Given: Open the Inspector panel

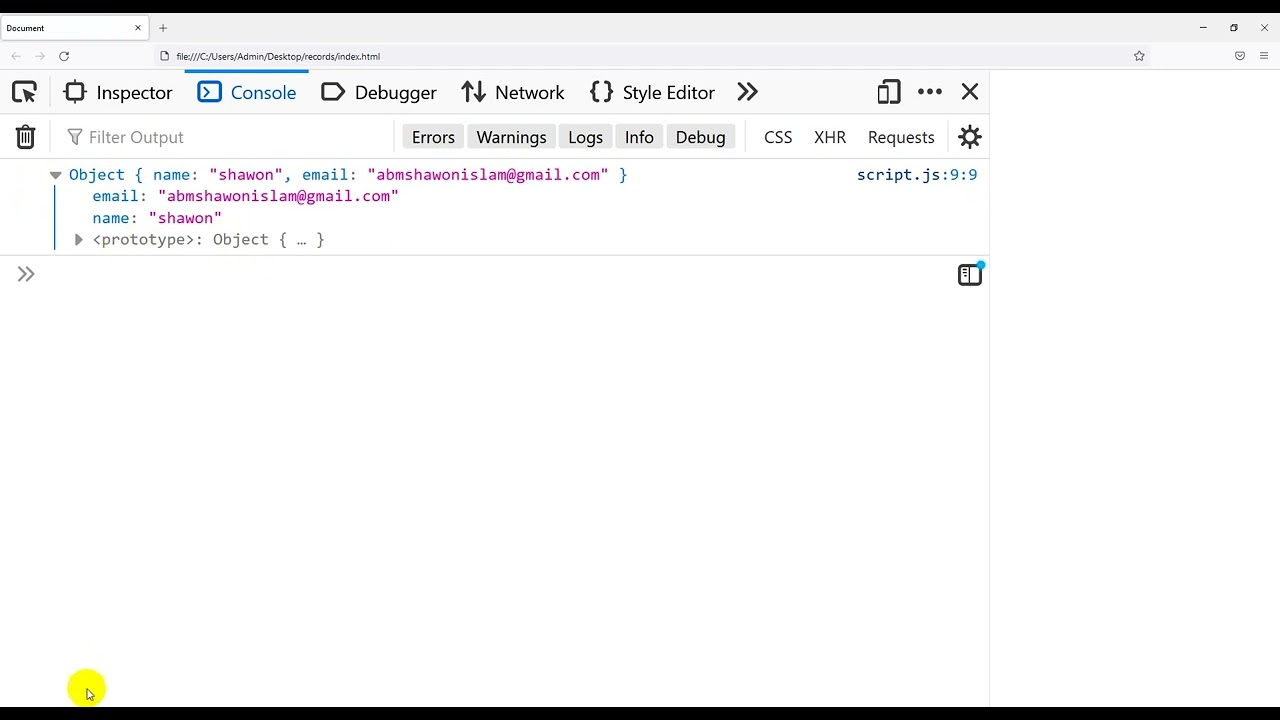Looking at the screenshot, I should tap(118, 92).
